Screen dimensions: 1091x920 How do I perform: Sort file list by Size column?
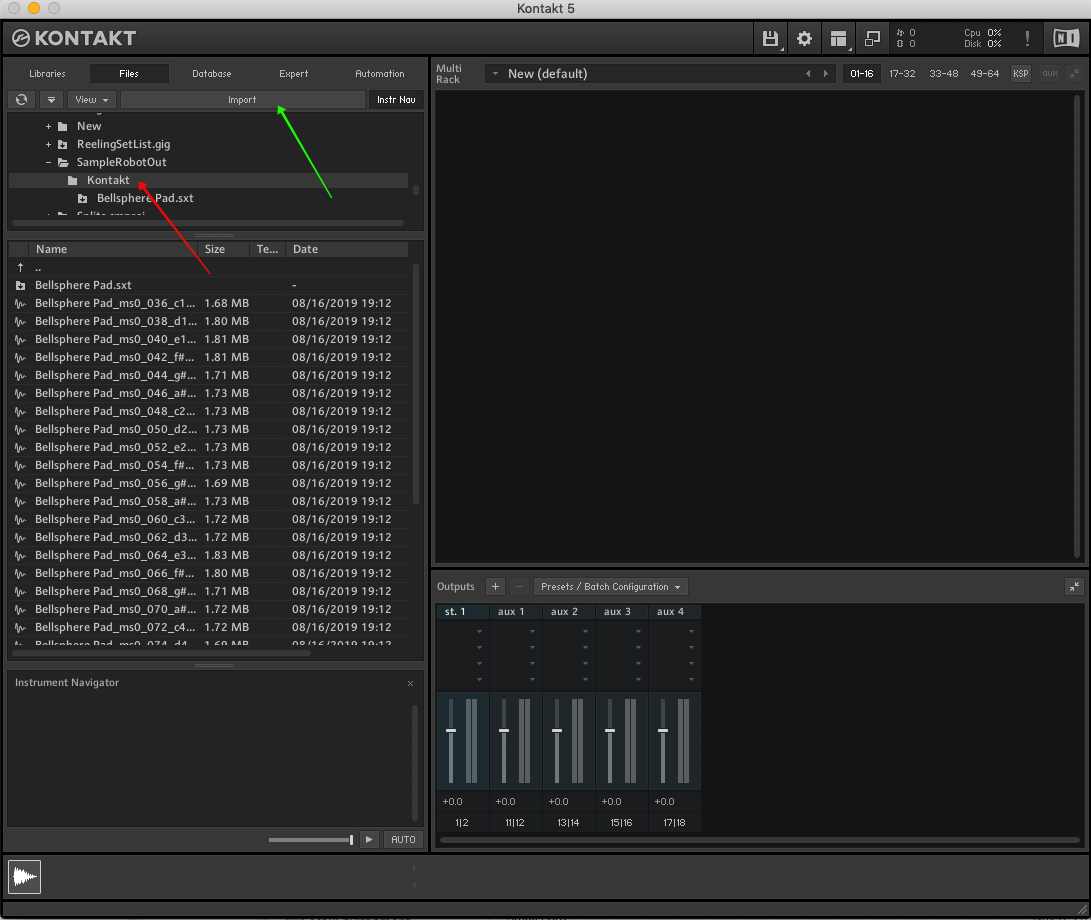pyautogui.click(x=223, y=249)
